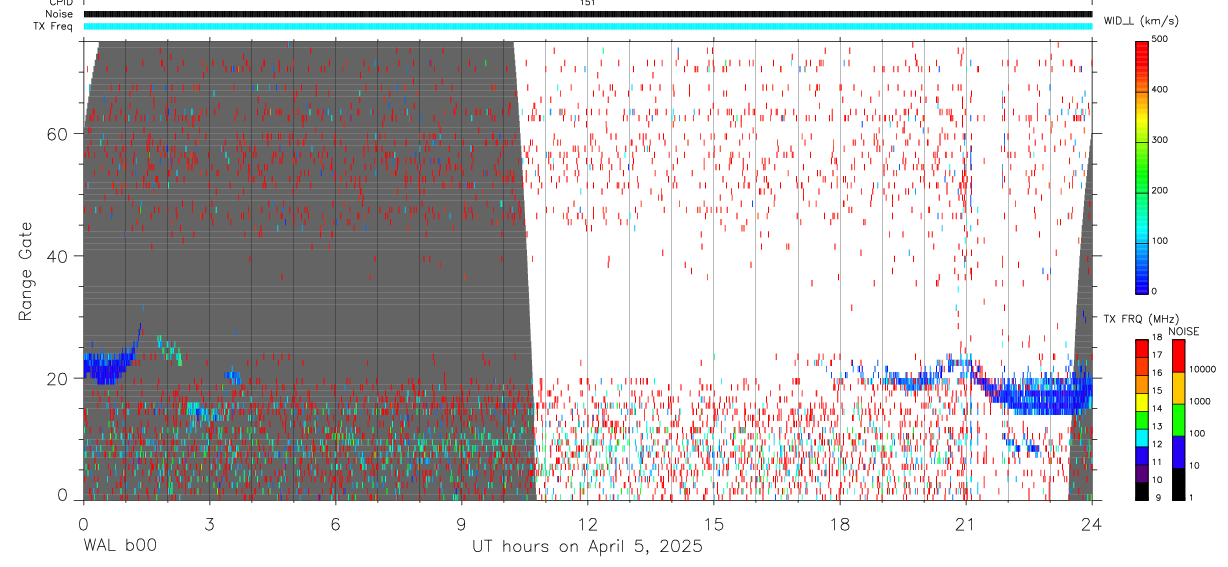
Task: Click the 60 tick on the Range Gate axis
Action: pyautogui.click(x=57, y=134)
